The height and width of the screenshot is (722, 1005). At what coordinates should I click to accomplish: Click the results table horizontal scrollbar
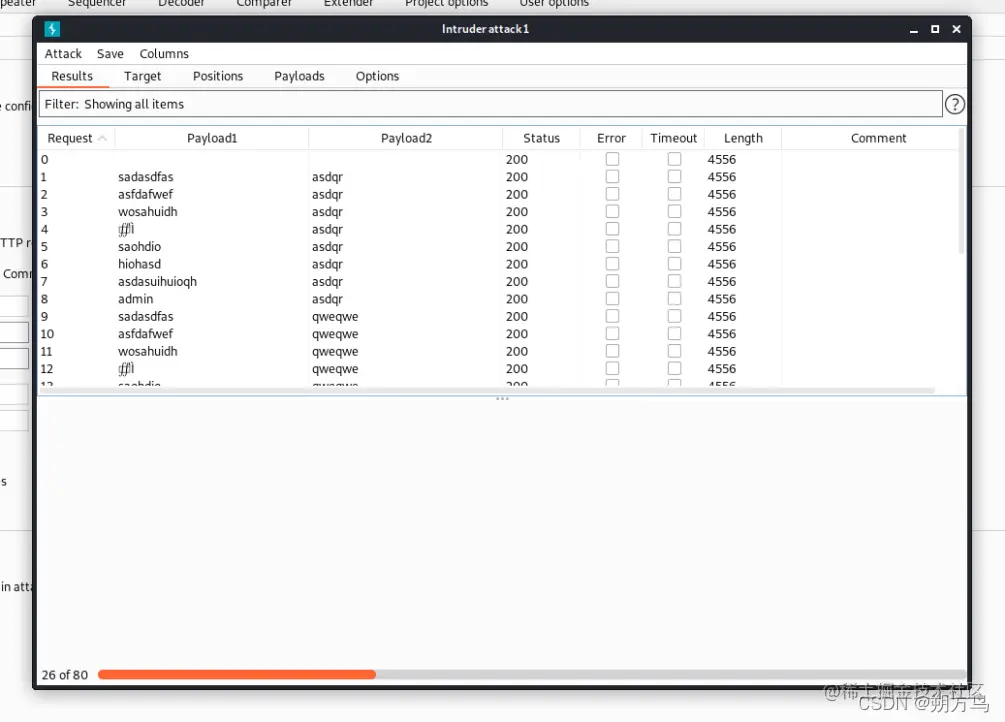[487, 390]
